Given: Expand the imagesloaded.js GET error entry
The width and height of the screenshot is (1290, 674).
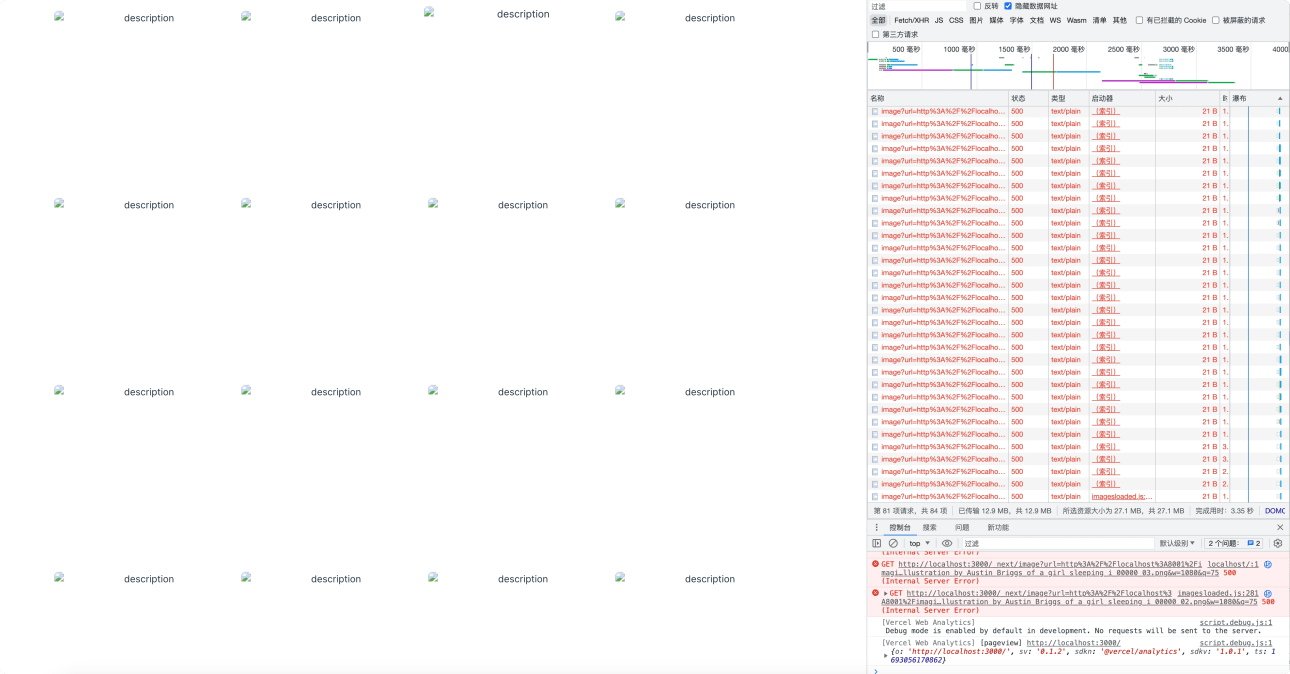Looking at the screenshot, I should [886, 593].
